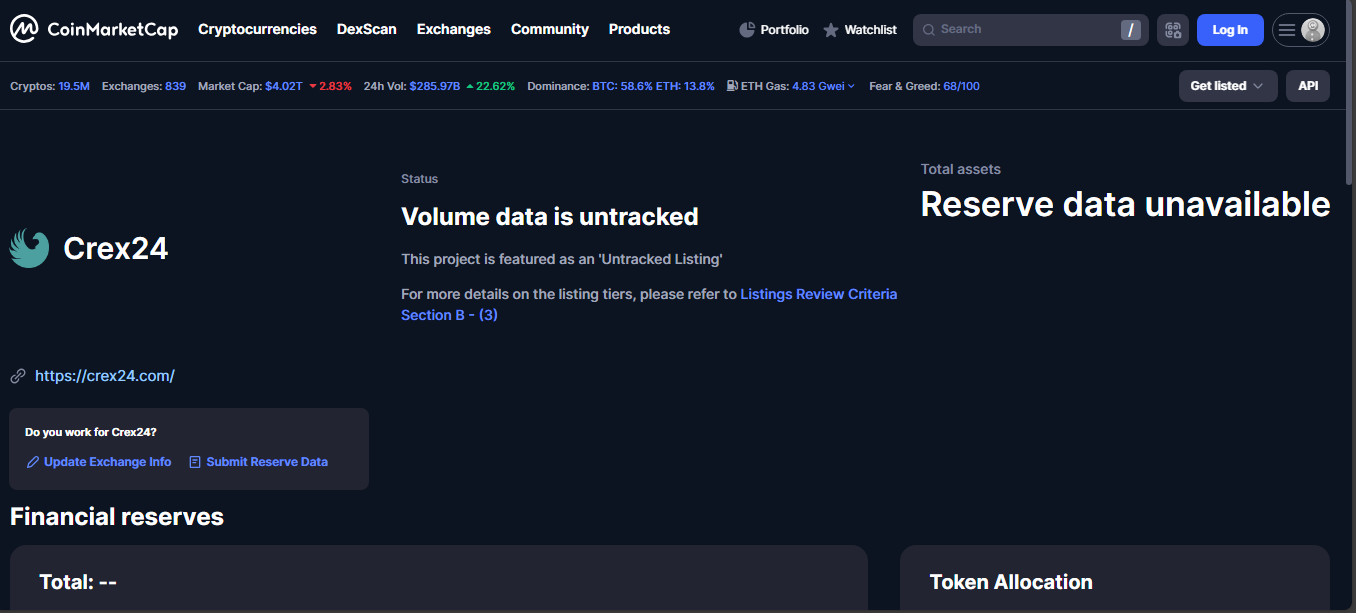Expand the Get listed dropdown

1227,86
